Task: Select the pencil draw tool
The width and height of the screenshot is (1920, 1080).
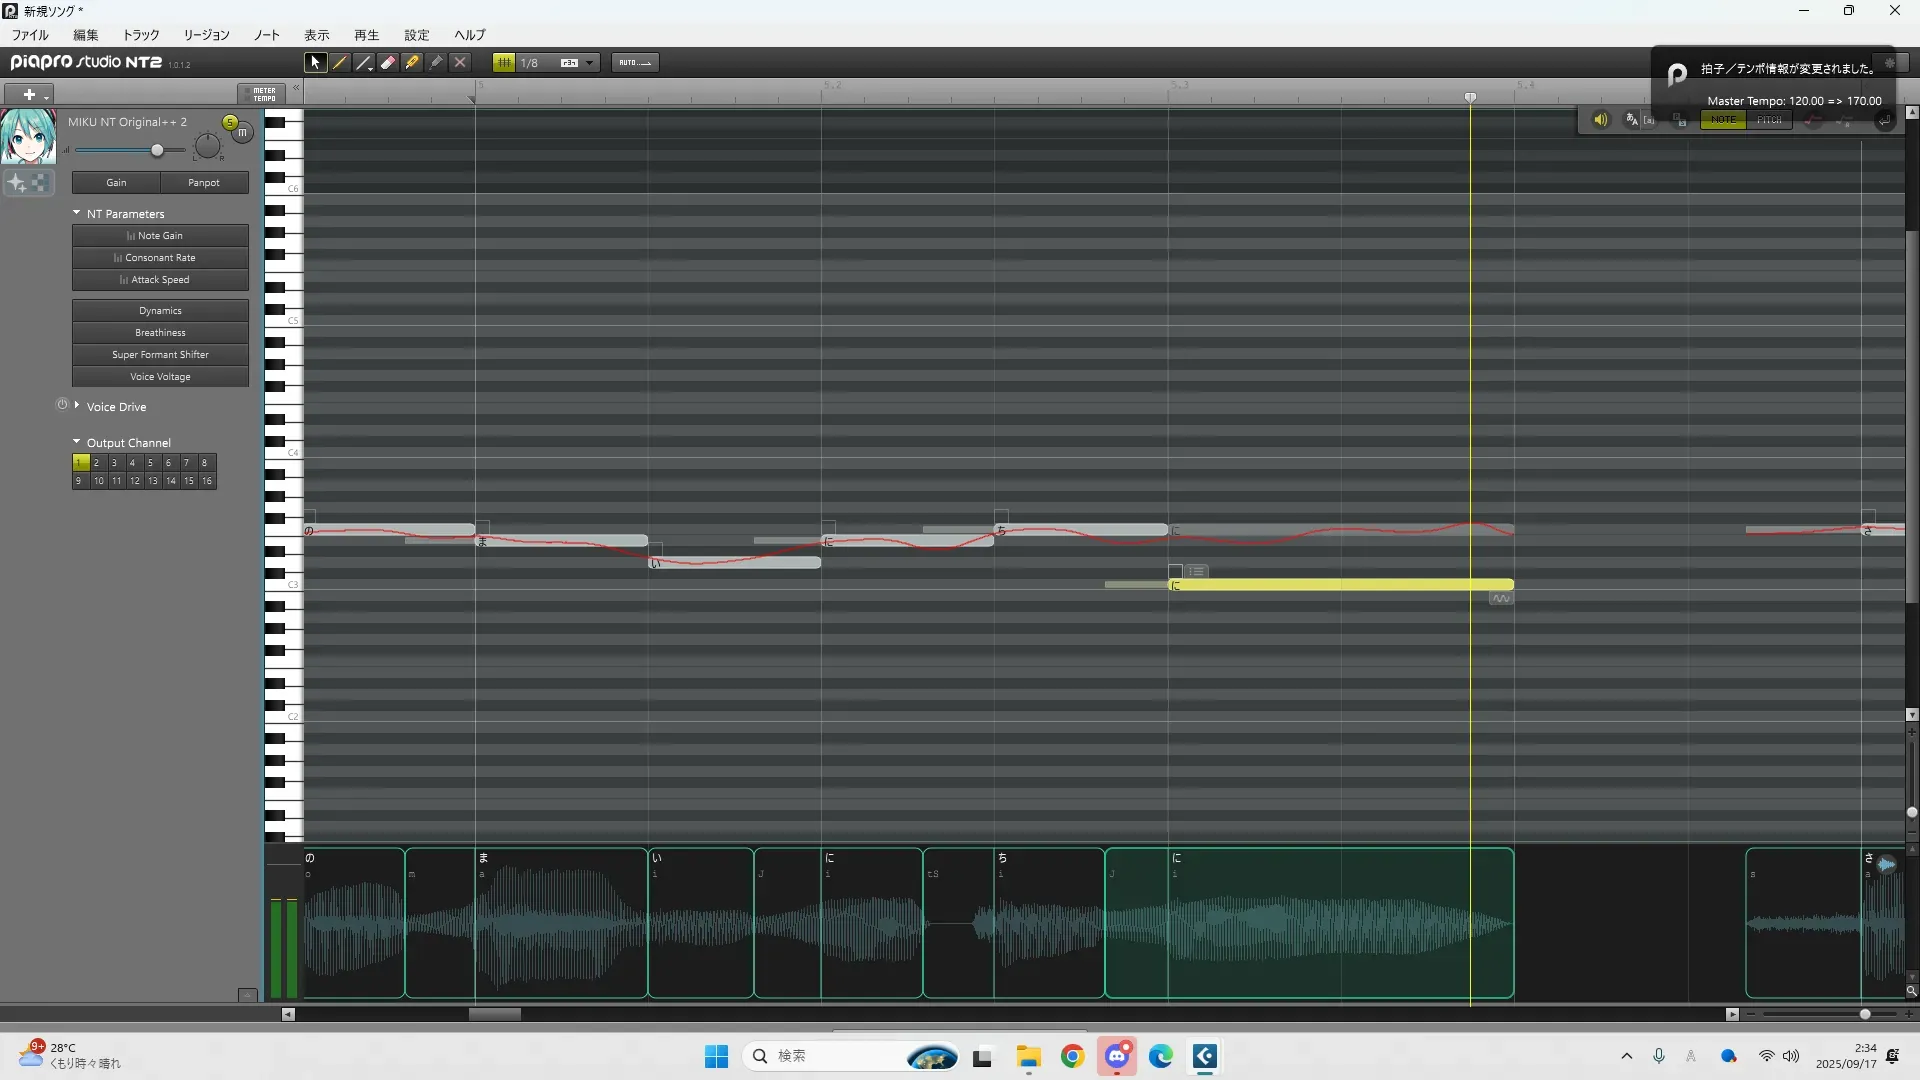Action: pos(340,62)
